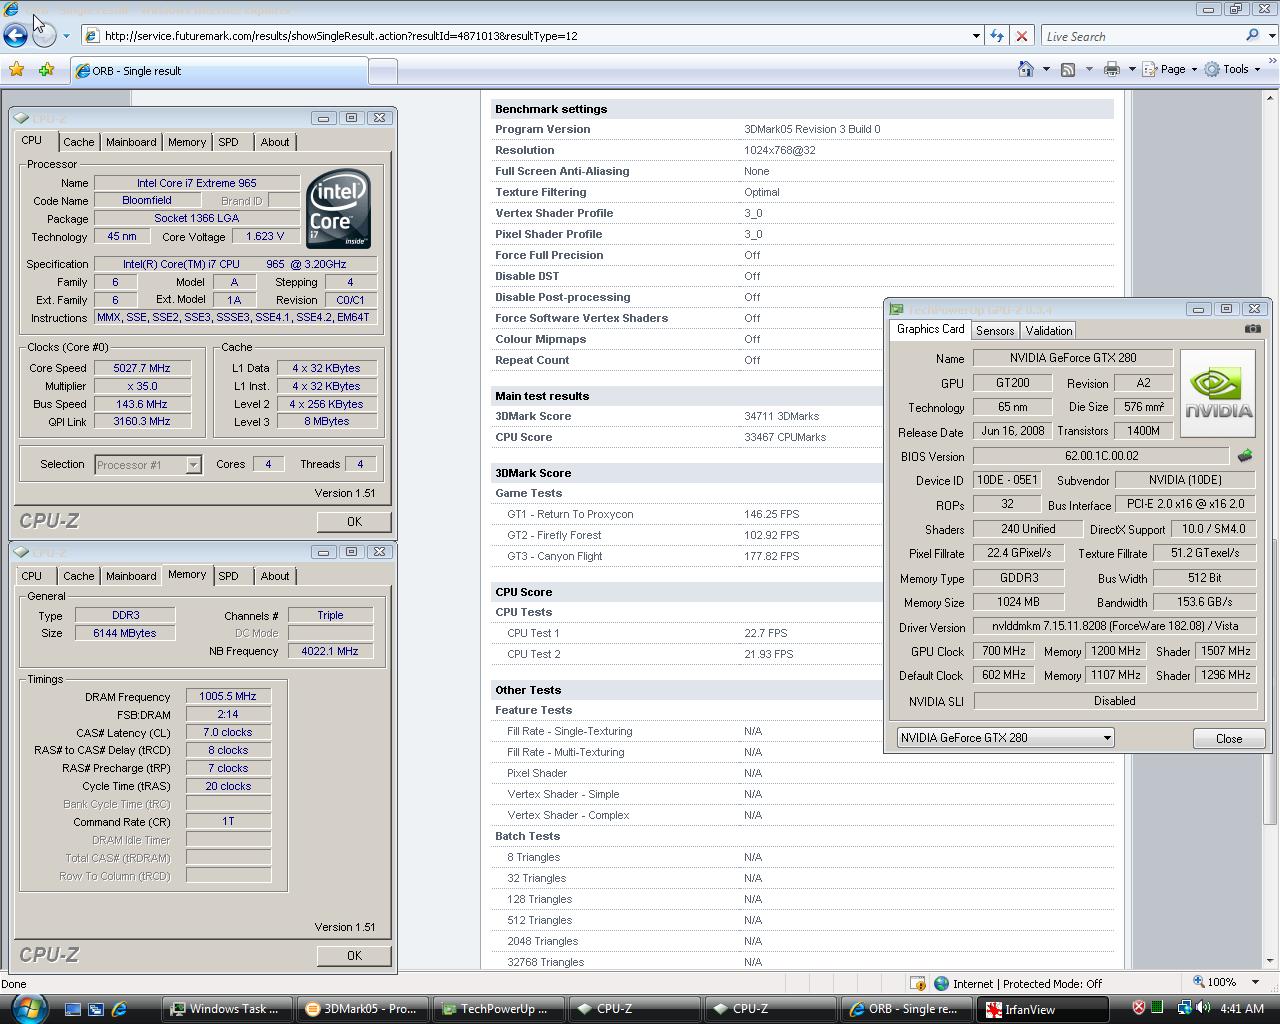Screen dimensions: 1280x1024
Task: Switch to Mainboard tab in upper CPU-Z window
Action: click(131, 142)
